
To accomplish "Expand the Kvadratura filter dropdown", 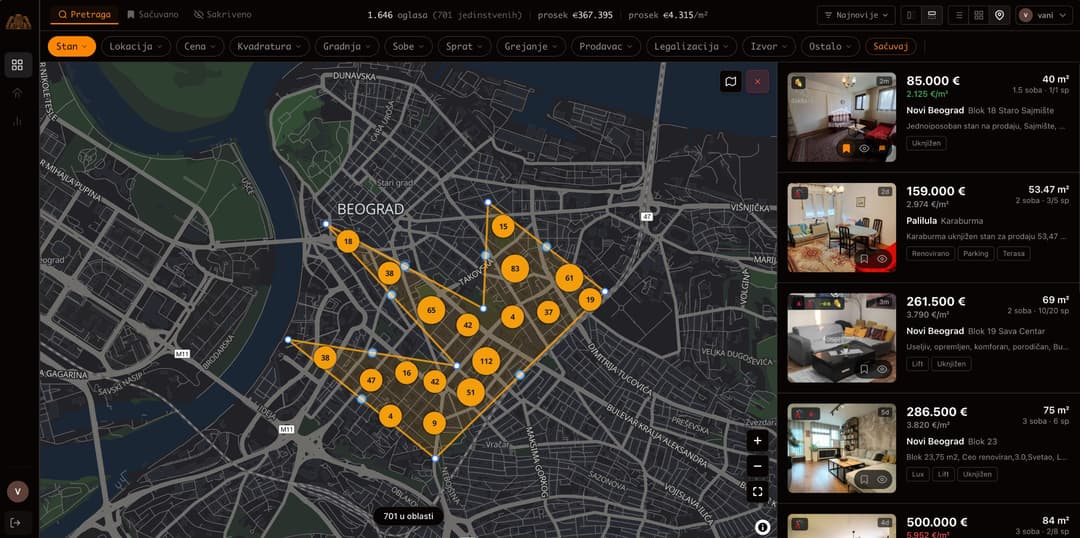I will [269, 46].
